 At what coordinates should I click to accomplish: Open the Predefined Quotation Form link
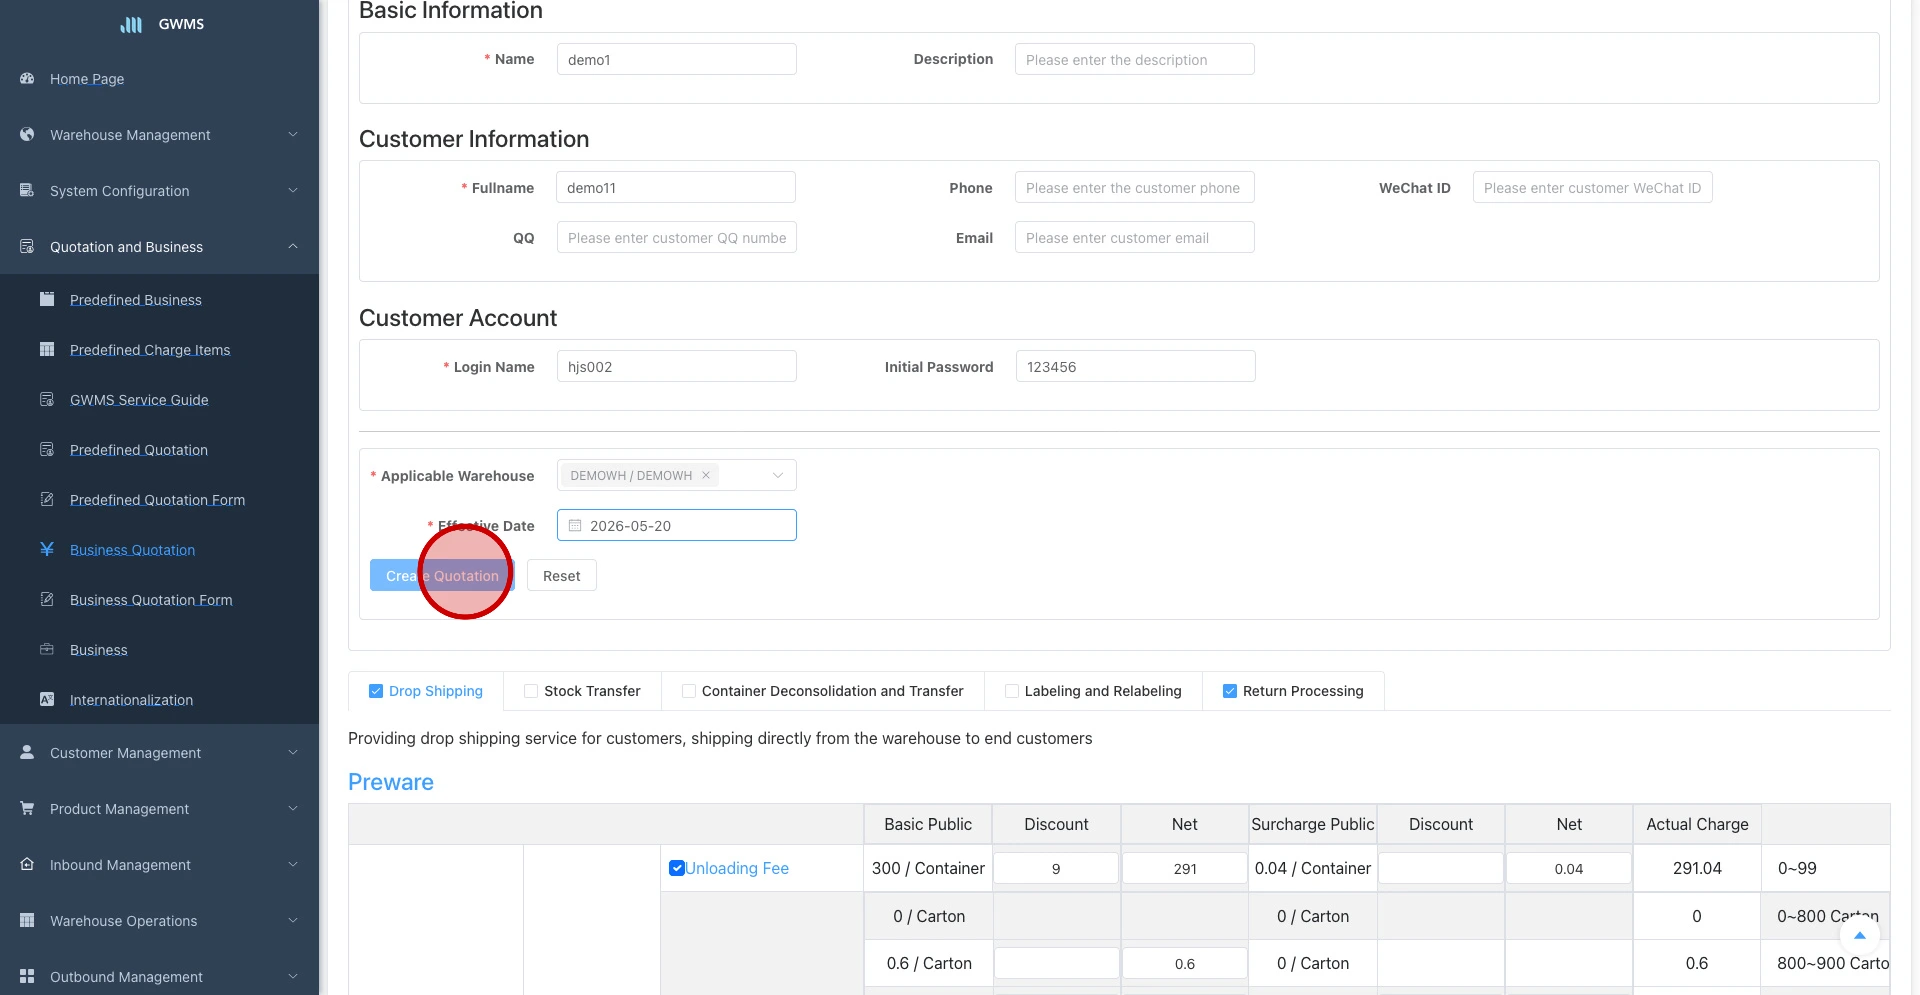tap(157, 500)
